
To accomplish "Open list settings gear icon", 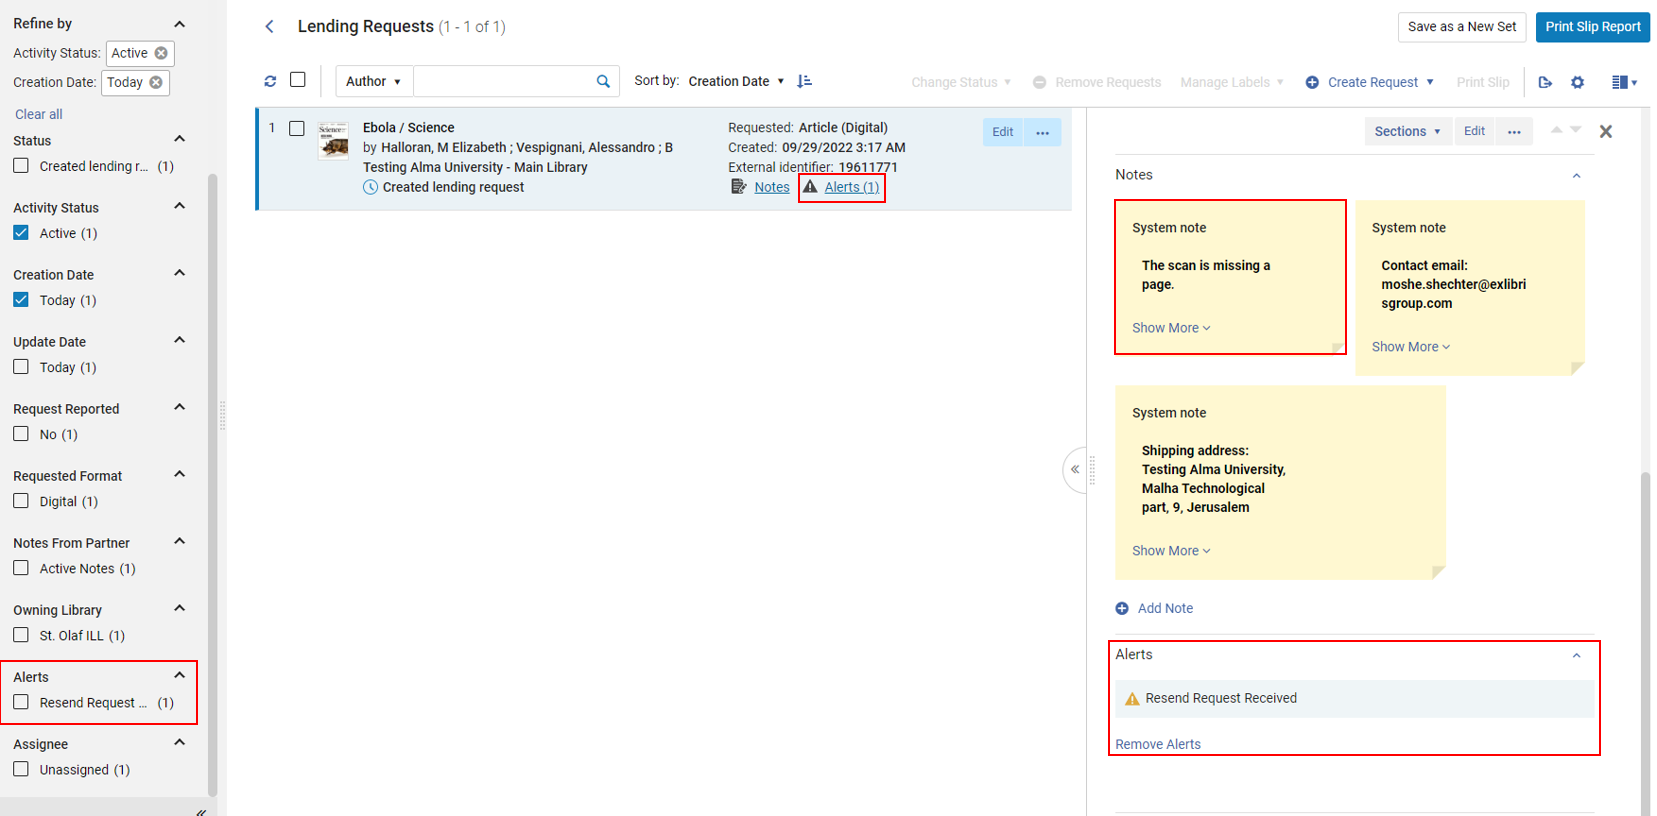I will click(1578, 82).
